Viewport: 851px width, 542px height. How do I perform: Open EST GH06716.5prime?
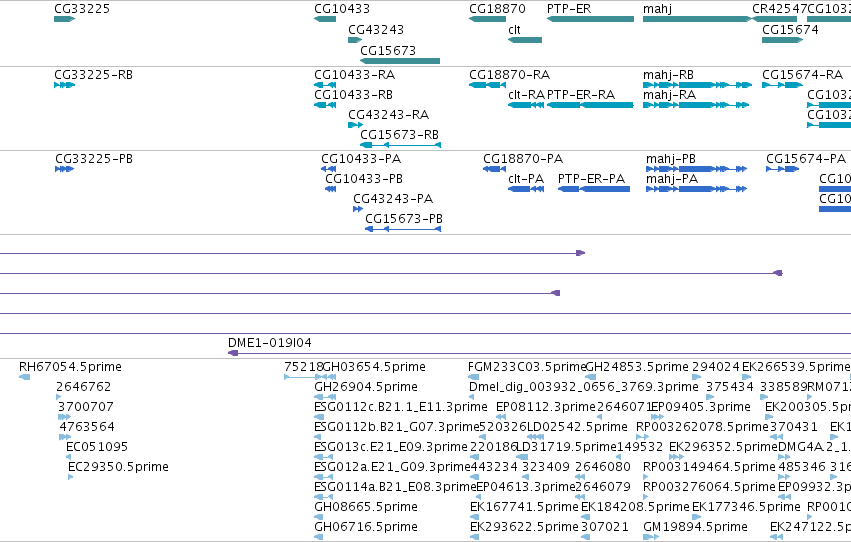tap(366, 527)
